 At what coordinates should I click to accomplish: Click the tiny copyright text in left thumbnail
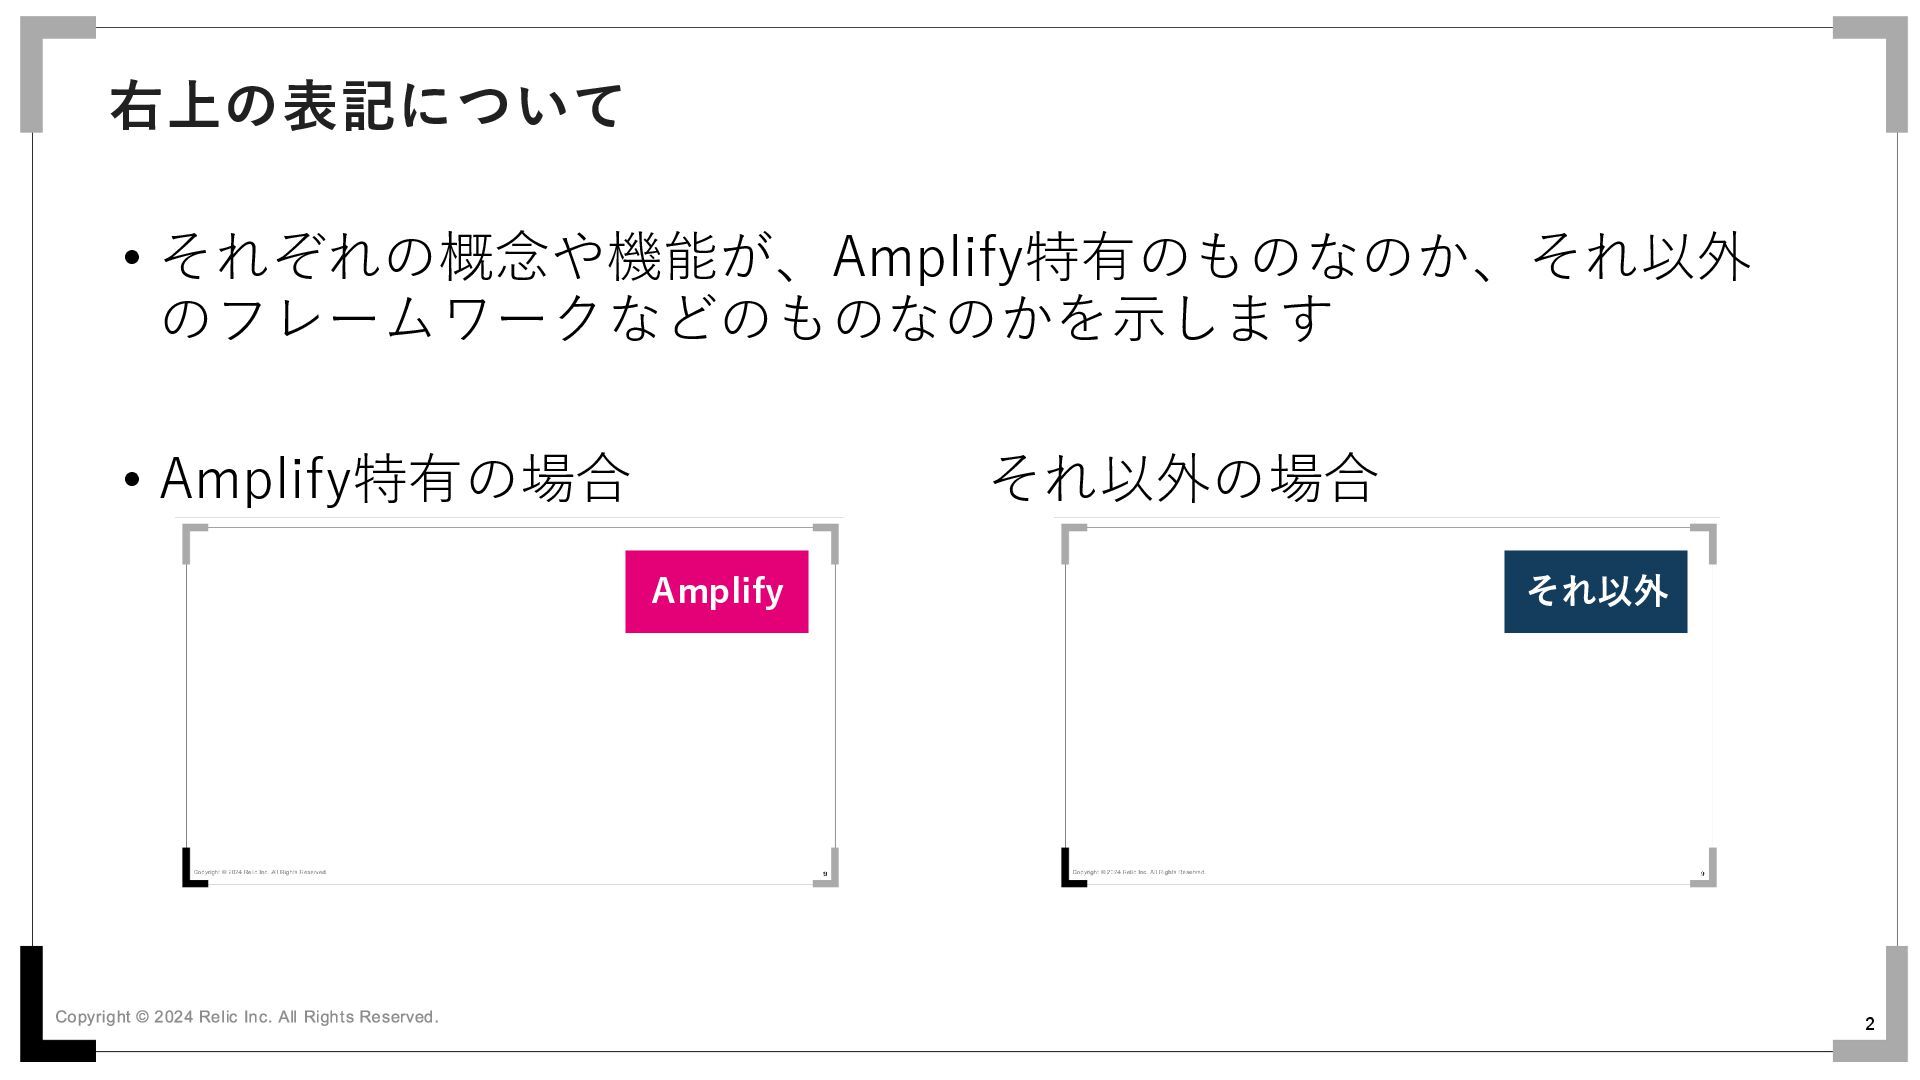tap(260, 872)
